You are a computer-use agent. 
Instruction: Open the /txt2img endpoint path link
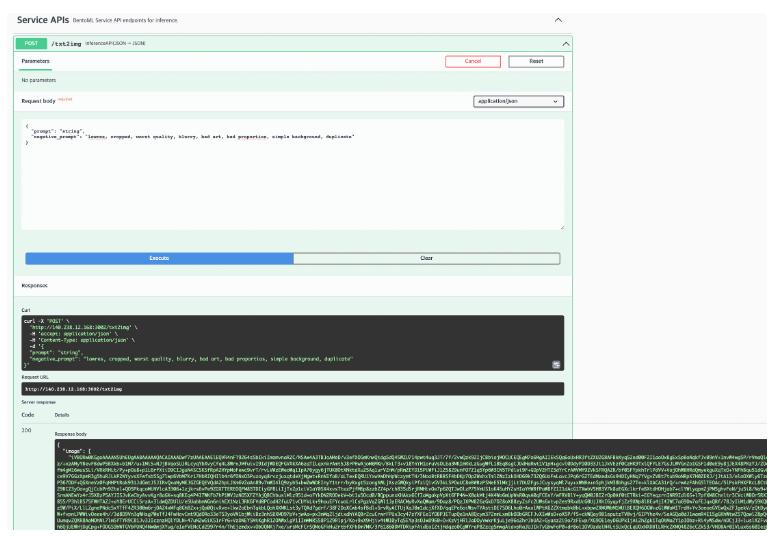(x=66, y=44)
